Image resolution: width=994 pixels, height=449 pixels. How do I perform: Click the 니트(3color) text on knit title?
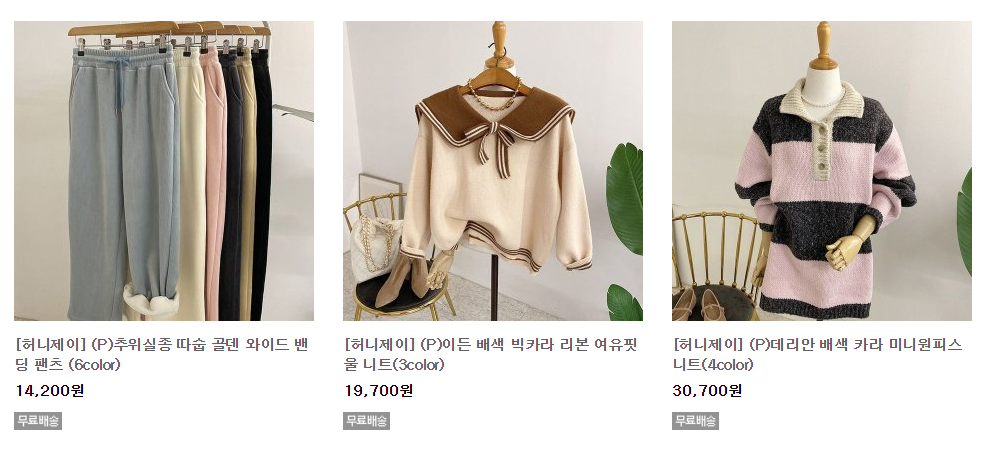[404, 365]
